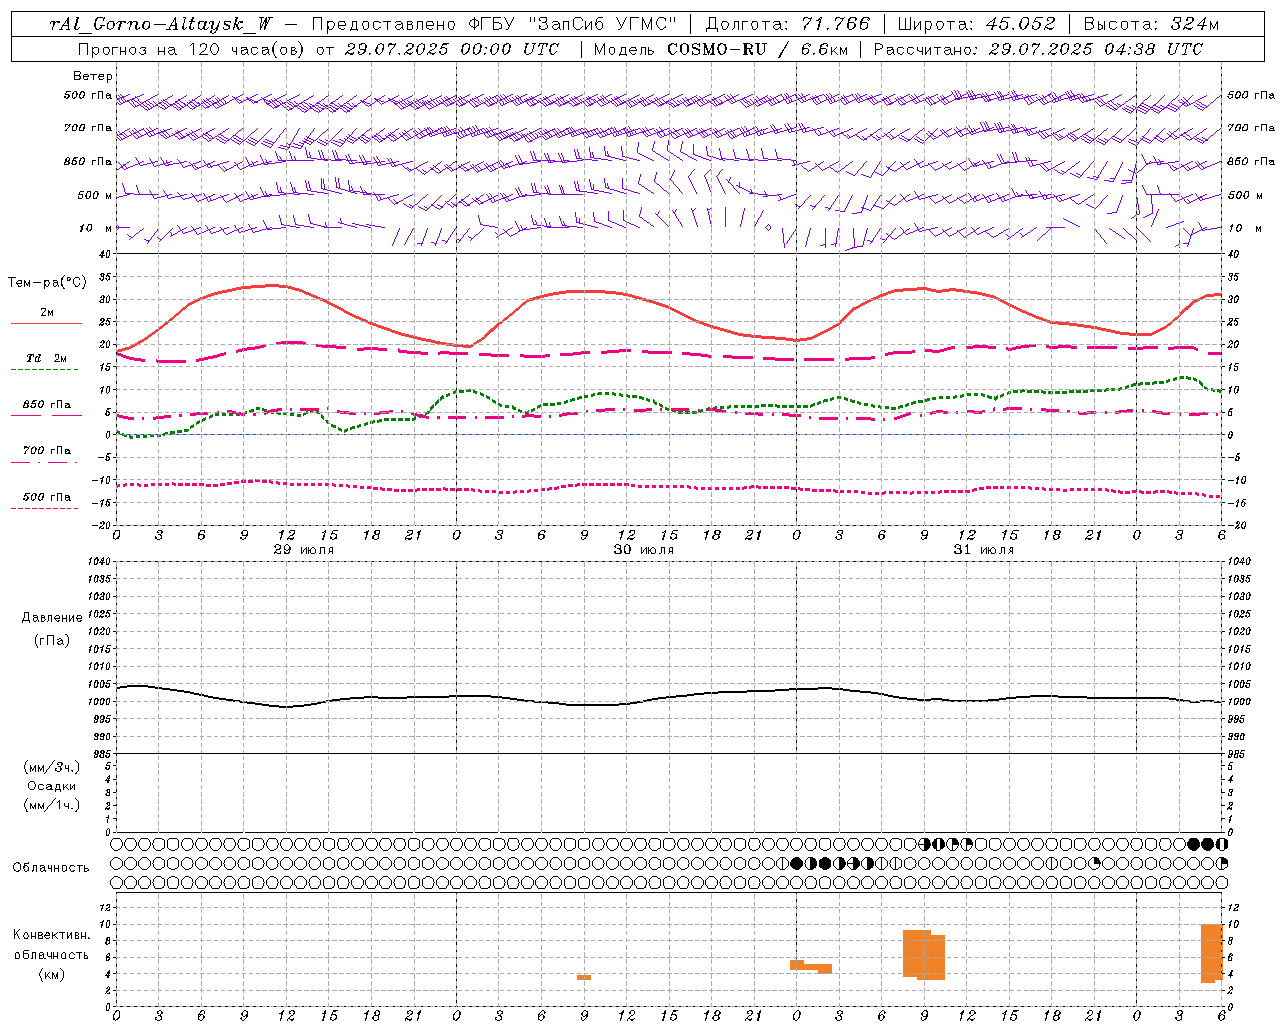Click the (км) convective cloud unit label

[x=51, y=973]
